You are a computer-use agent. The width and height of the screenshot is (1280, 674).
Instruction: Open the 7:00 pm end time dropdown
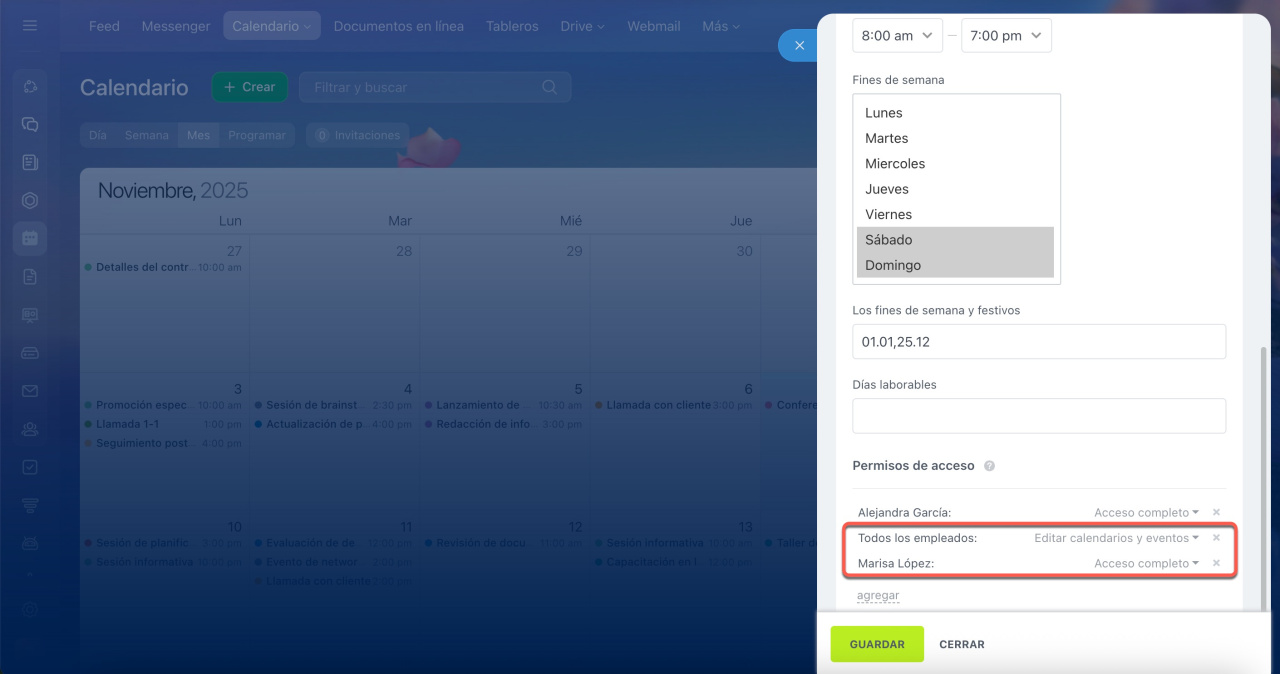1006,36
